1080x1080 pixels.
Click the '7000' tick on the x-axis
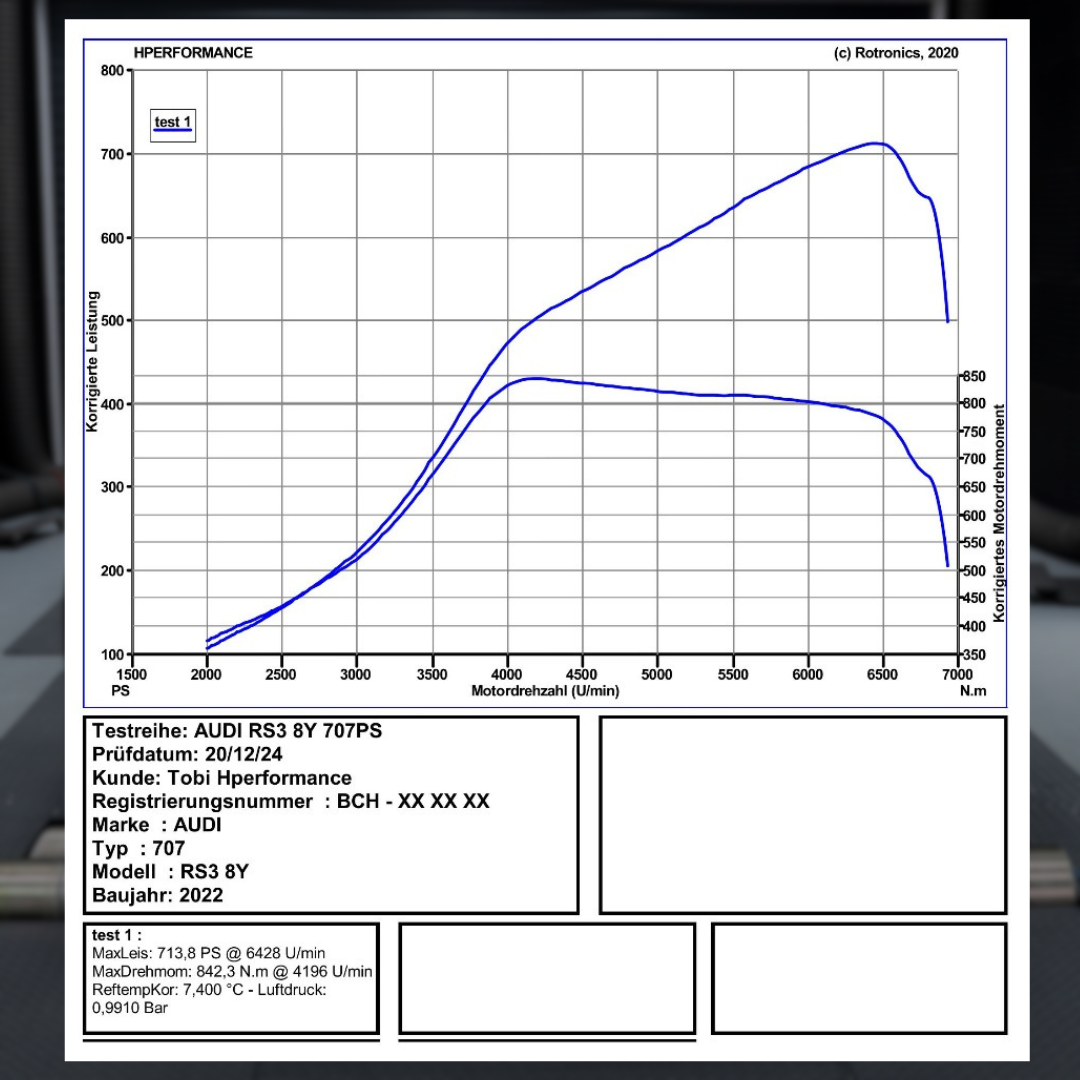click(957, 674)
